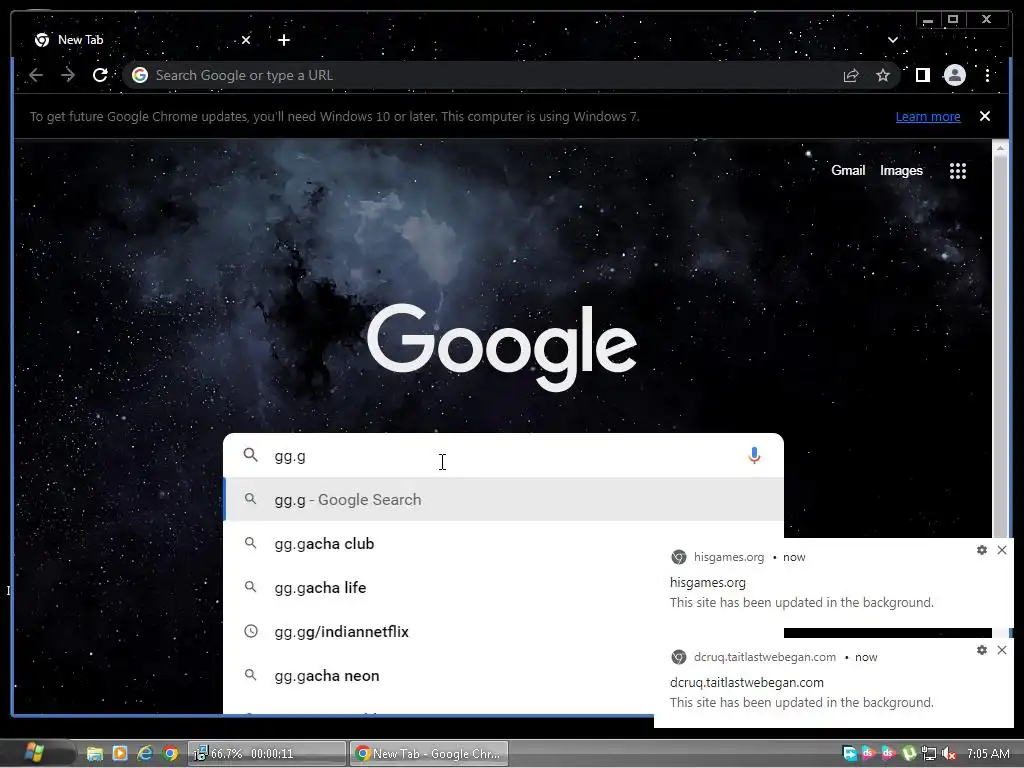Select the 'gg.gacha life' suggestion
Screen dimensions: 1024x768
pos(439,588)
